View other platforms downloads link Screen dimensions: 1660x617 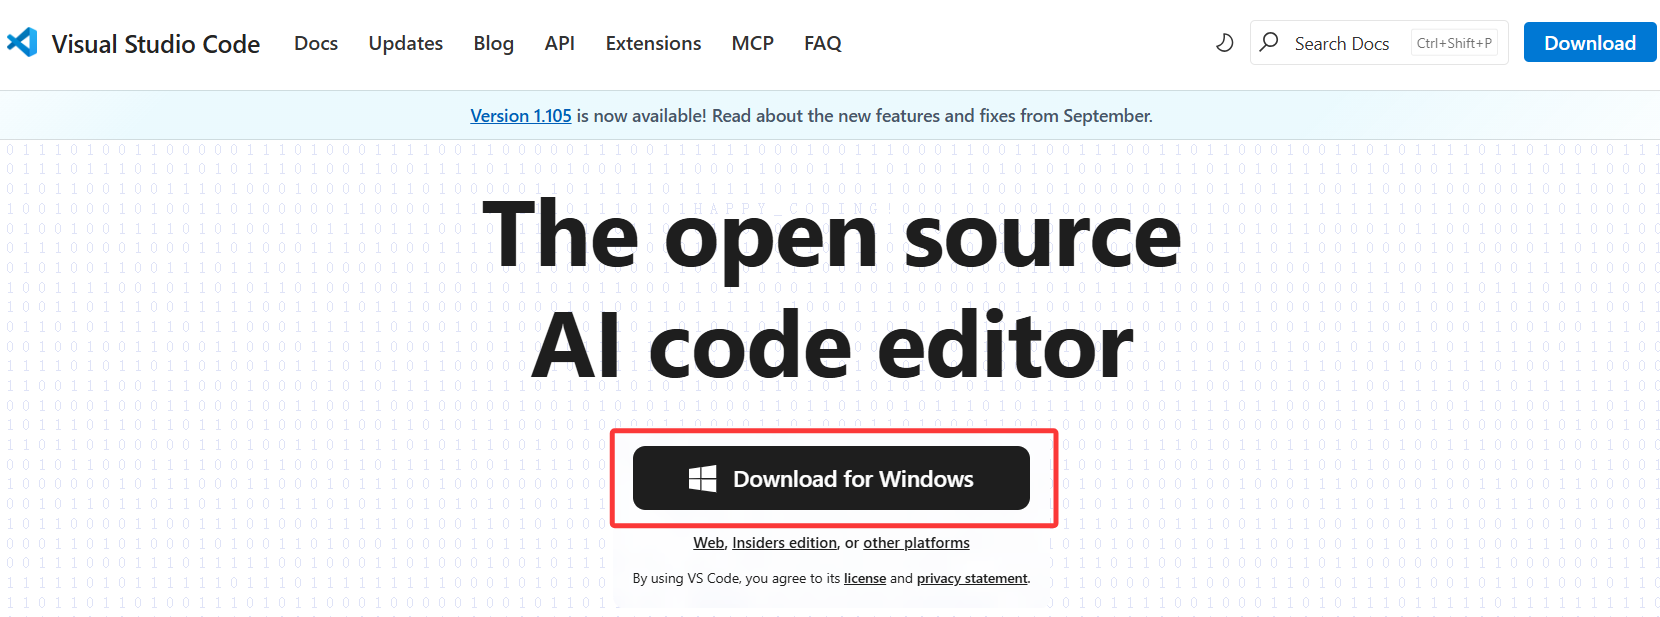point(916,543)
